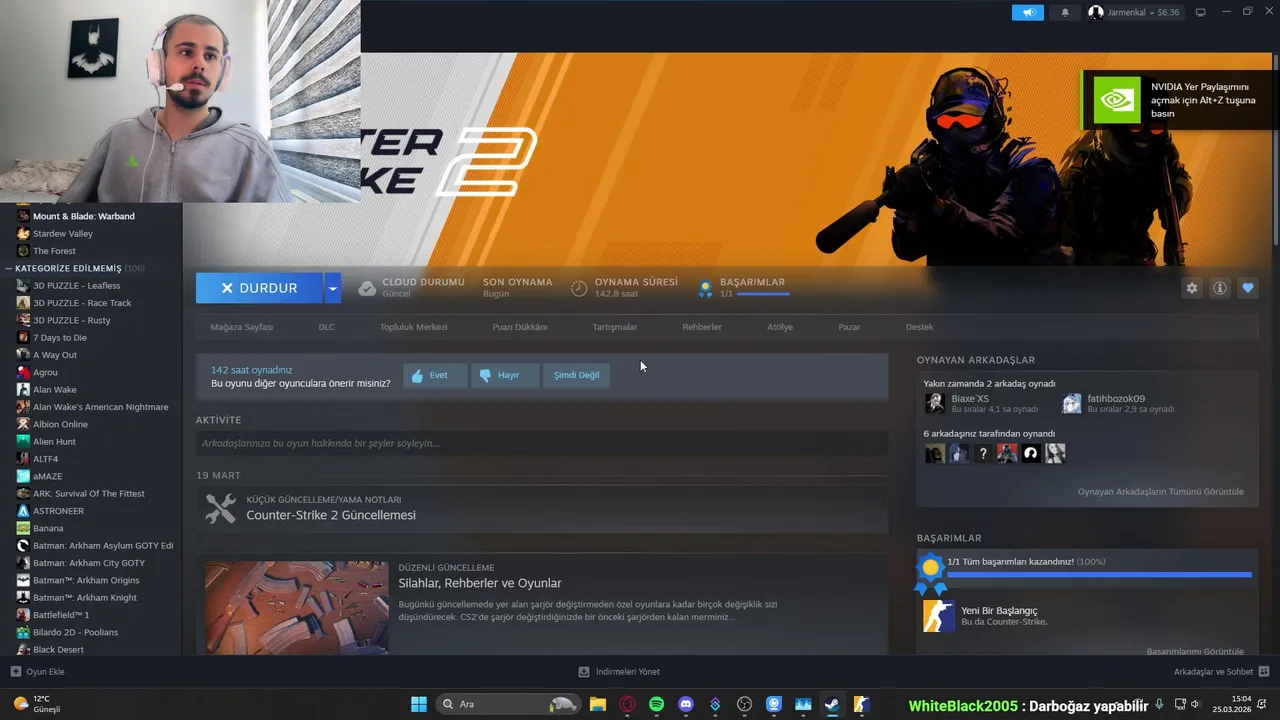Open friend Biaxe'XS avatar

935,403
